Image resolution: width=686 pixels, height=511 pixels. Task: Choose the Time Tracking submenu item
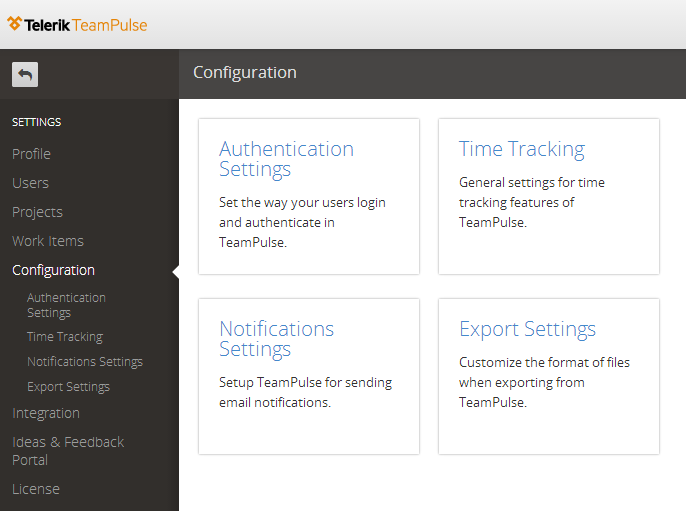65,336
